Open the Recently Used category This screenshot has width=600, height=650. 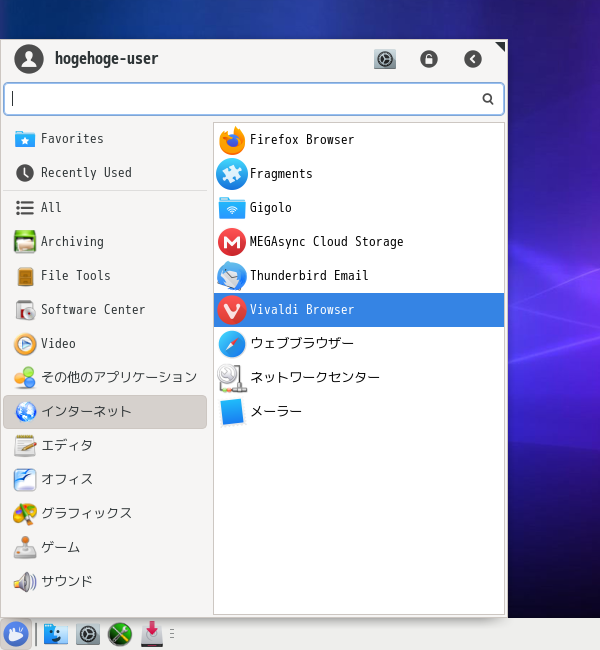tap(105, 172)
